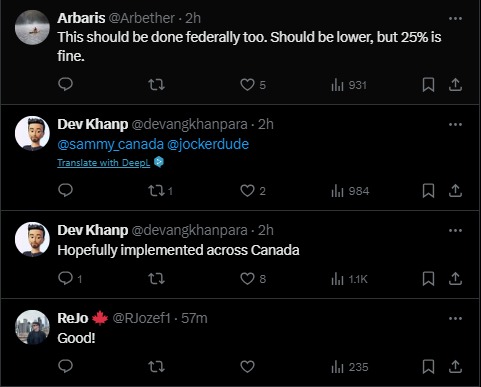Image resolution: width=481 pixels, height=387 pixels.
Task: Open @RJozef1 profile handle
Action: tap(142, 318)
